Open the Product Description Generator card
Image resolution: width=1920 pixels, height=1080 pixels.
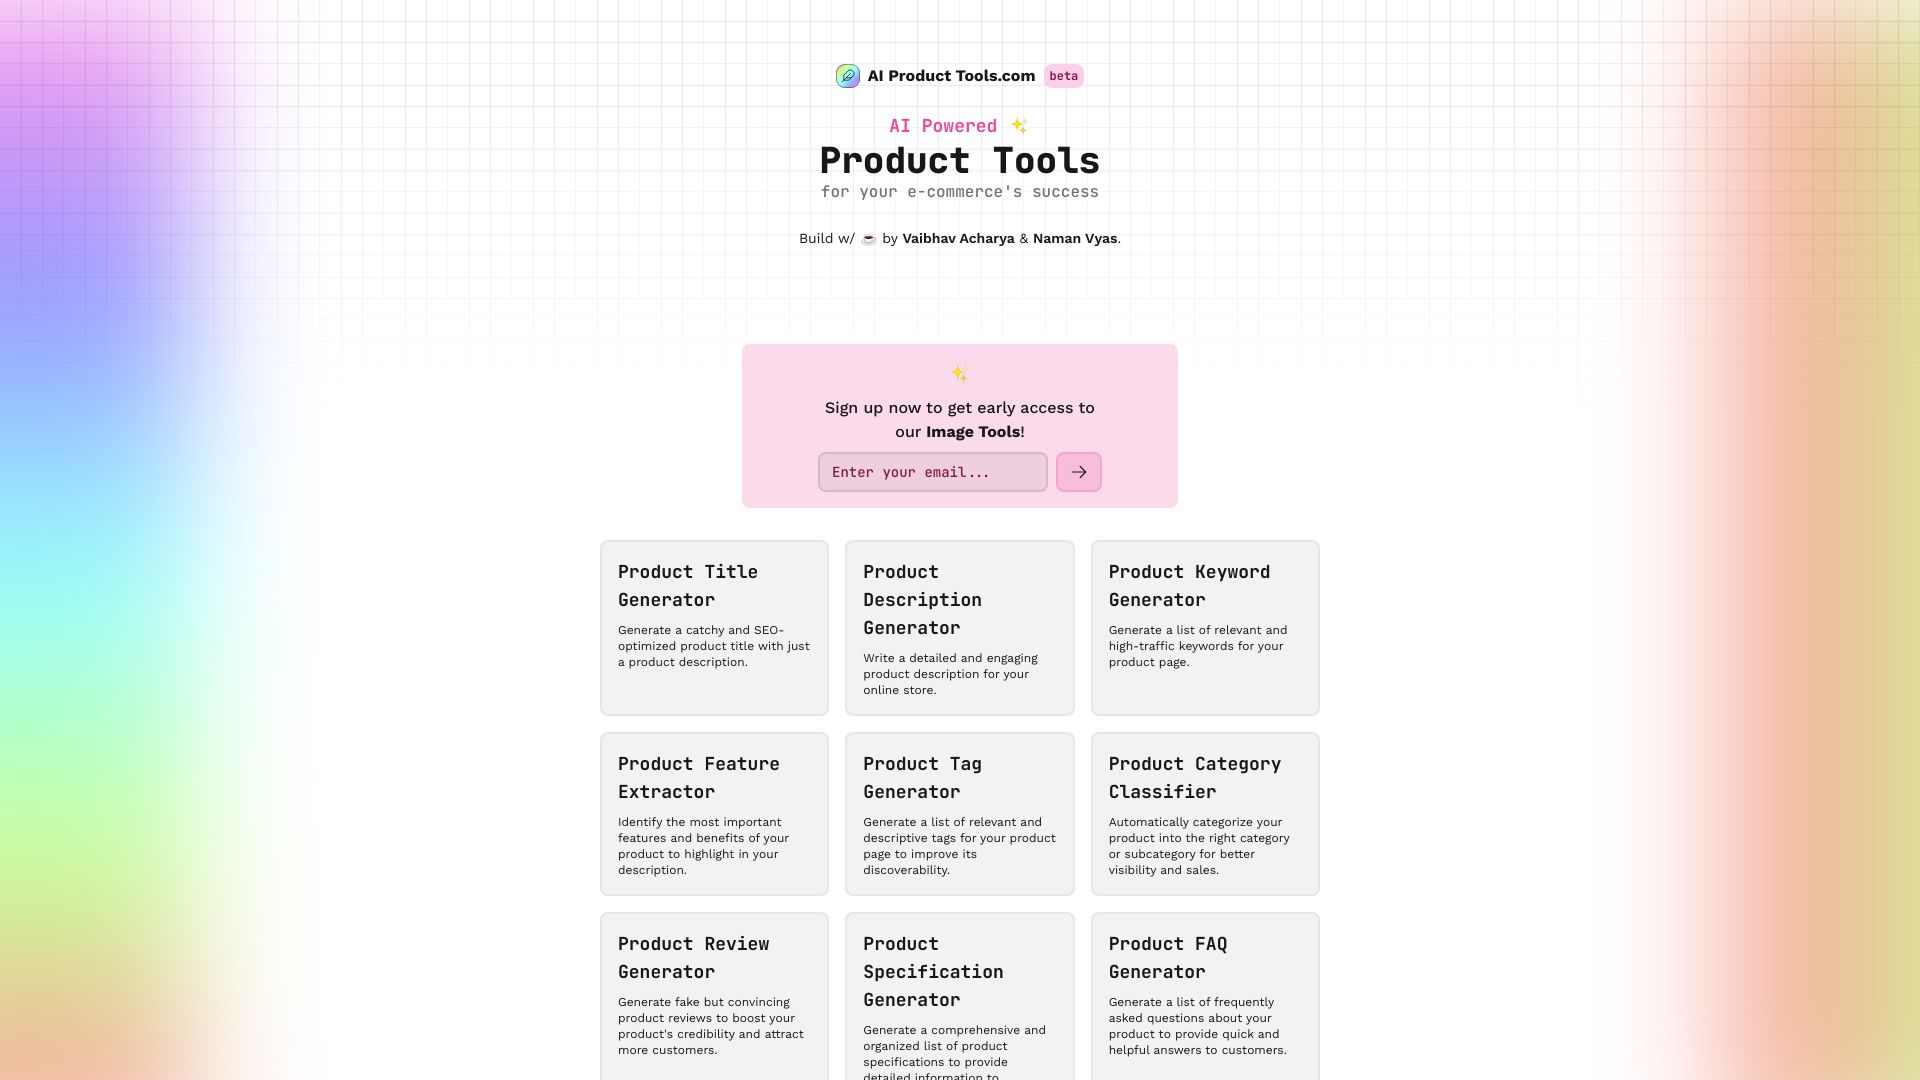click(959, 626)
